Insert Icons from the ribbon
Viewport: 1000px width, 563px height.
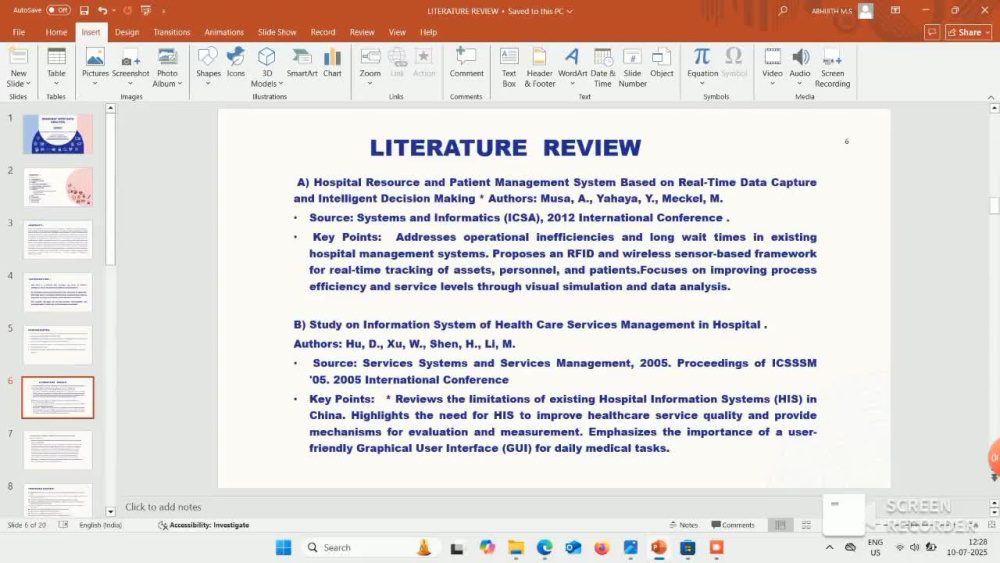pyautogui.click(x=235, y=62)
